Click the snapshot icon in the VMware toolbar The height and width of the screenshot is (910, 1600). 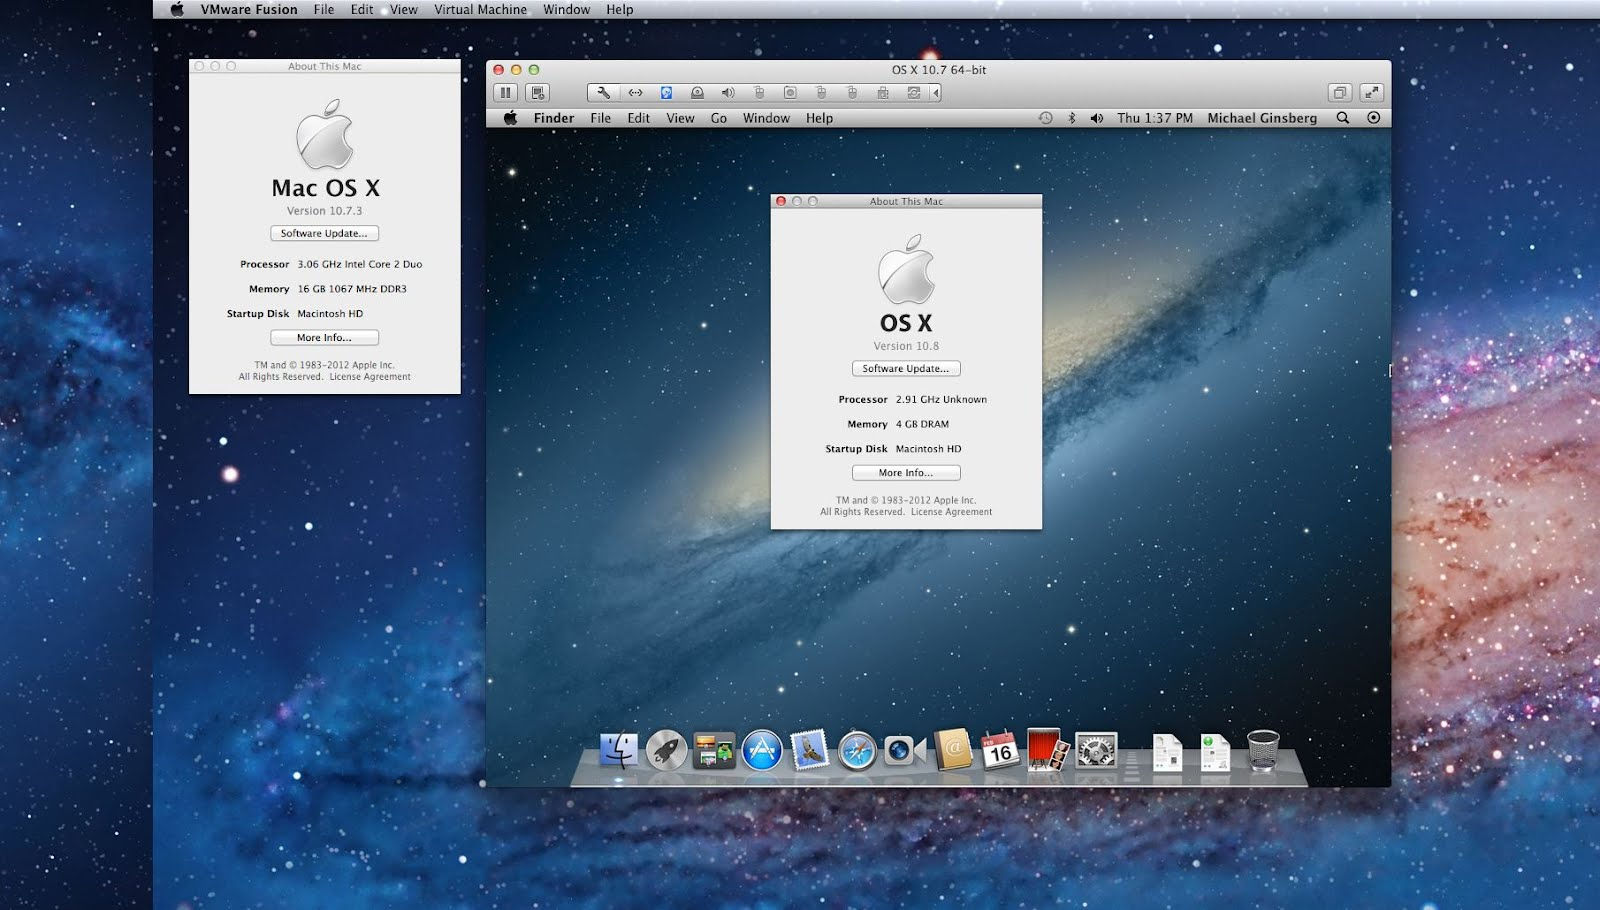[x=538, y=93]
